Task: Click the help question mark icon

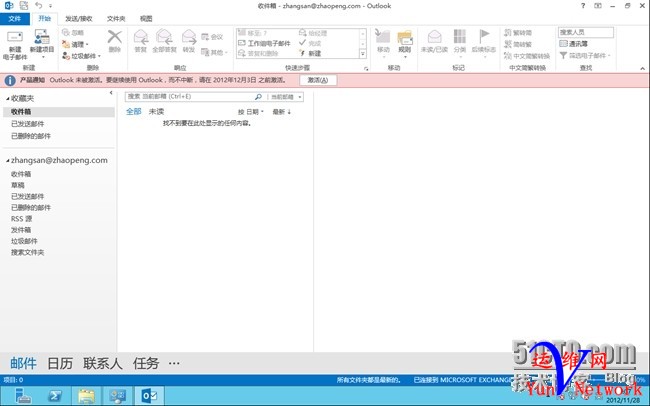Action: (x=583, y=6)
